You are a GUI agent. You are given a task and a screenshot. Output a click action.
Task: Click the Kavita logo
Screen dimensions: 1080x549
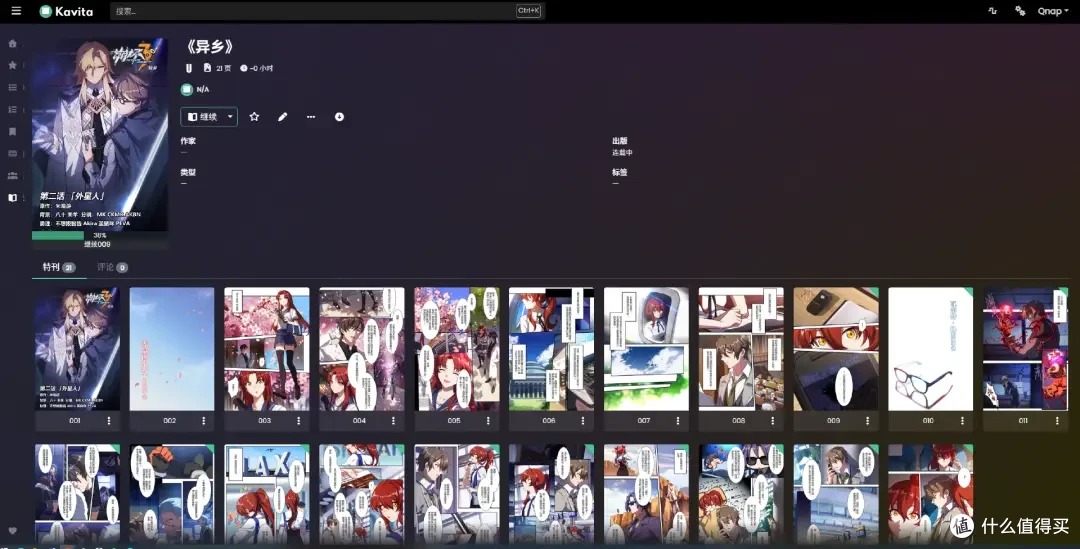click(66, 11)
